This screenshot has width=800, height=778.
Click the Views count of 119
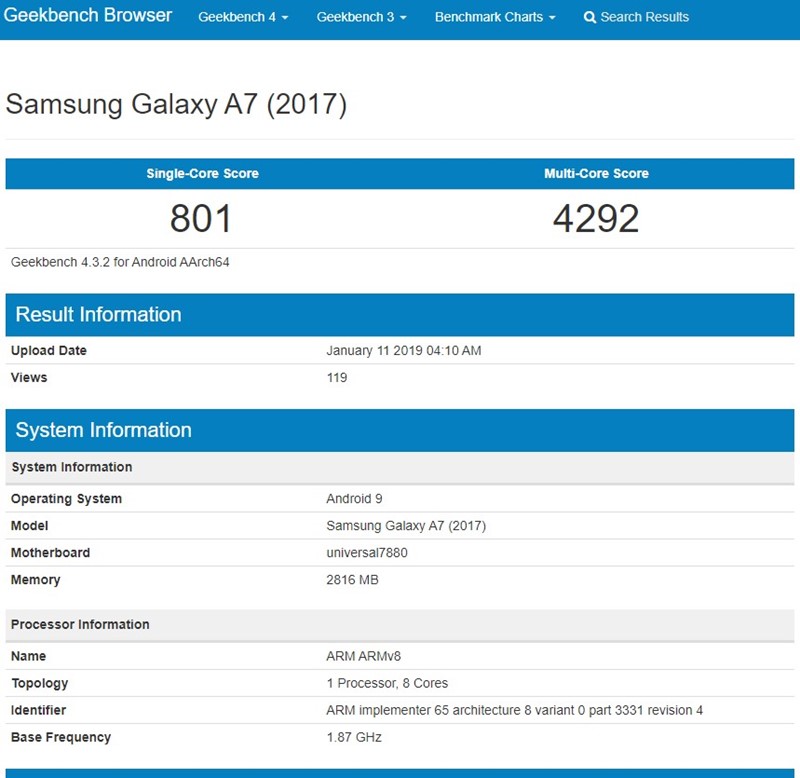click(x=336, y=378)
